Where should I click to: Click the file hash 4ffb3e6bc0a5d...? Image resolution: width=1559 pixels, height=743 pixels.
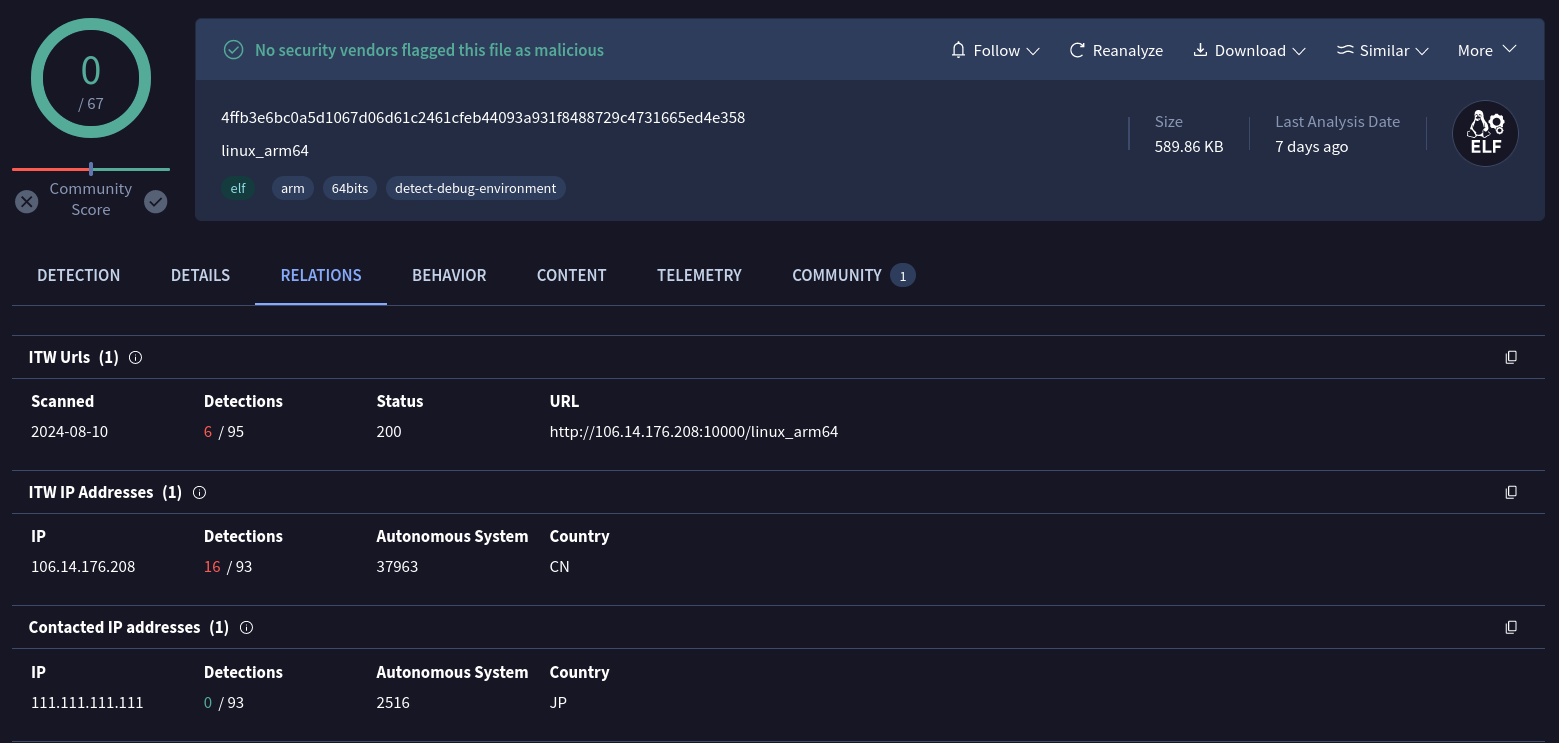pos(483,117)
